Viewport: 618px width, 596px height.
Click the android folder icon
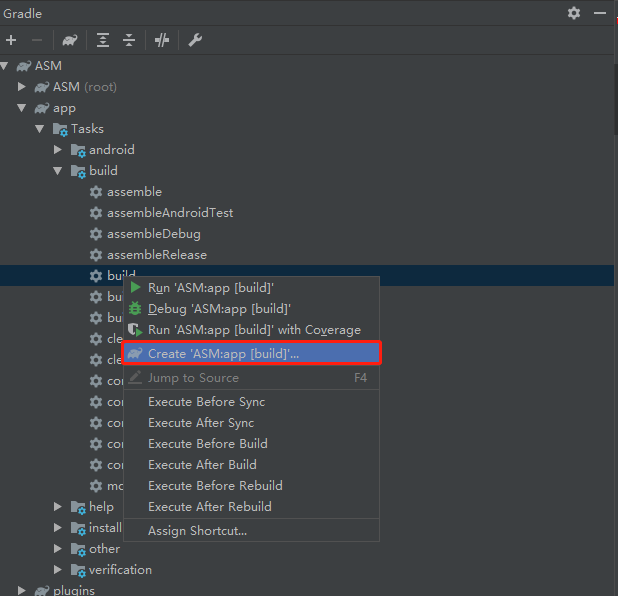pyautogui.click(x=78, y=150)
